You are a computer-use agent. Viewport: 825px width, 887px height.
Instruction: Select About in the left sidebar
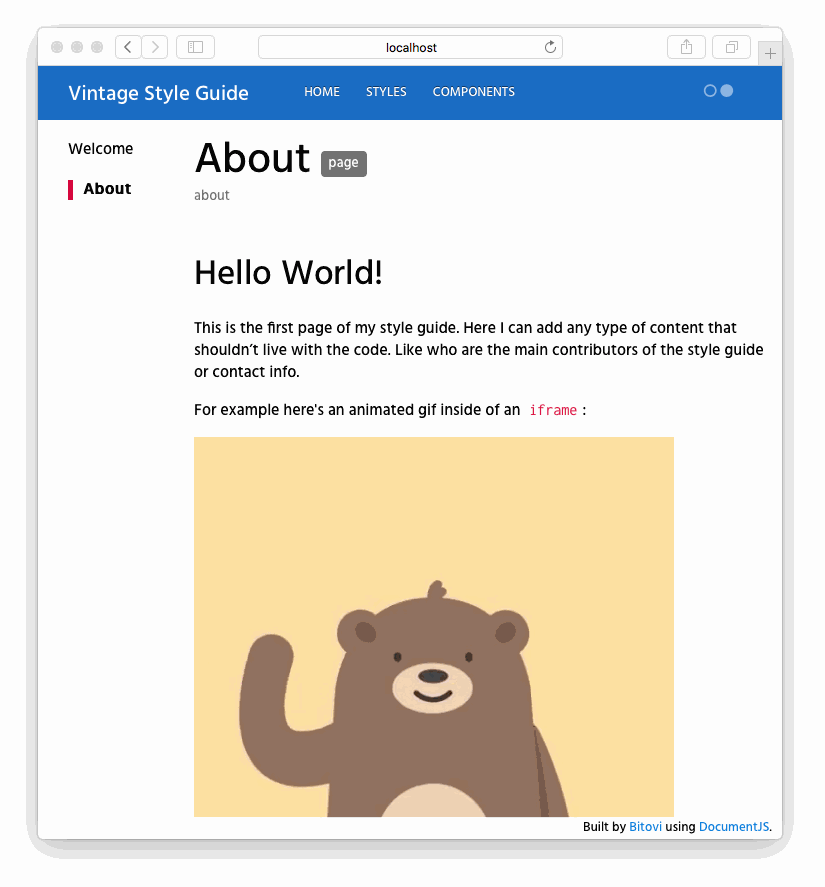(x=107, y=189)
